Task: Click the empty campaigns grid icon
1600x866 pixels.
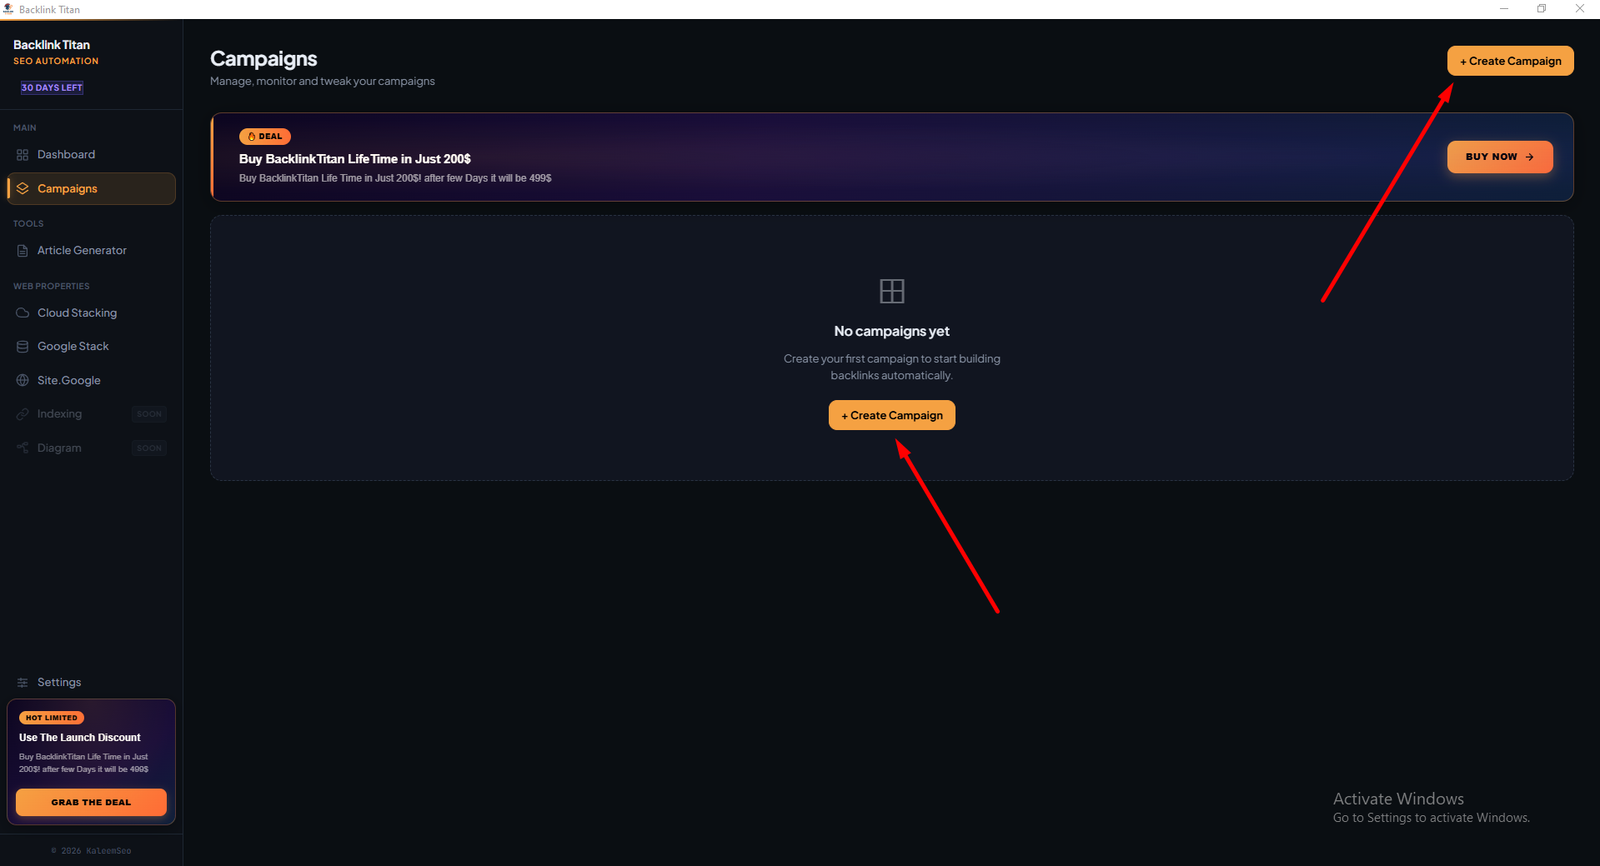Action: [892, 291]
